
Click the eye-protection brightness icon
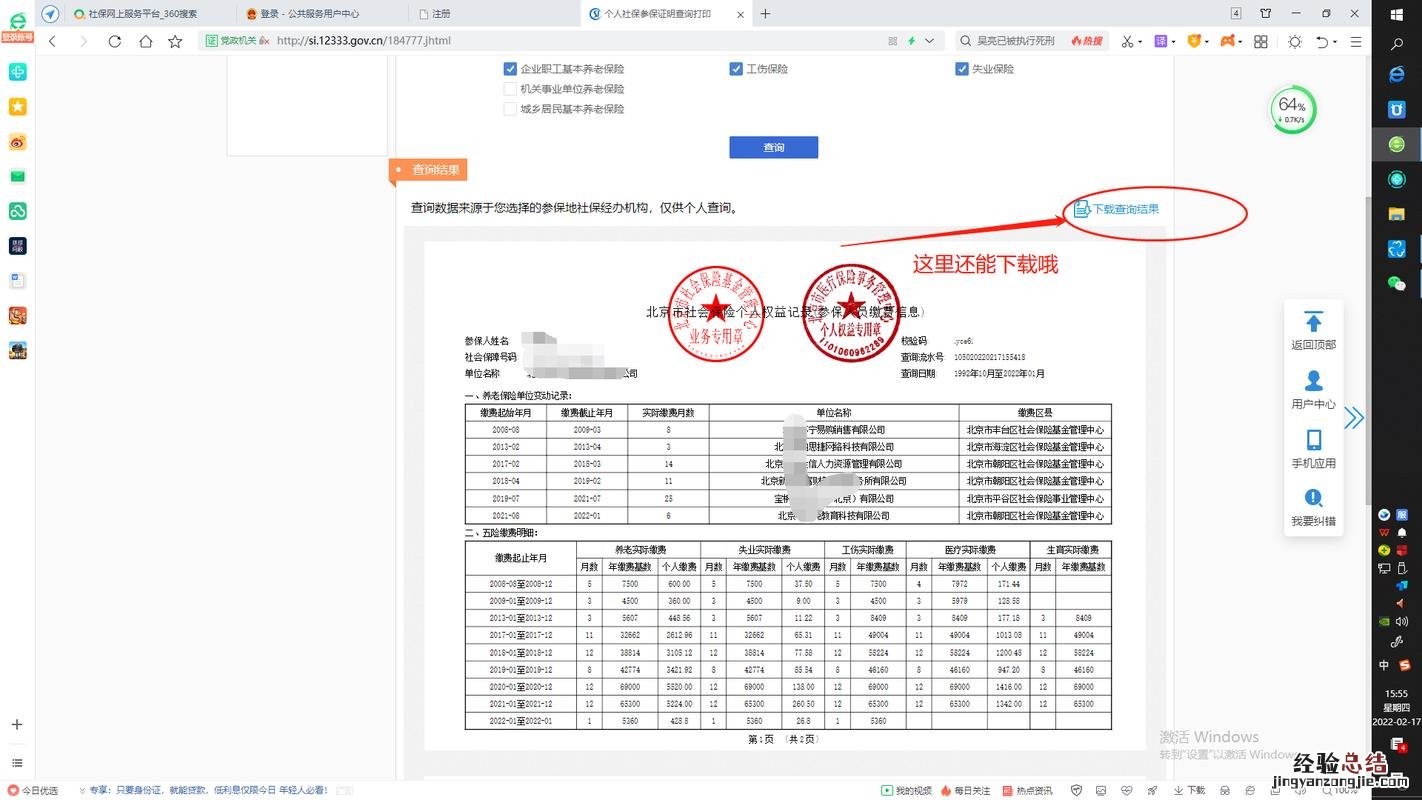[x=1293, y=41]
